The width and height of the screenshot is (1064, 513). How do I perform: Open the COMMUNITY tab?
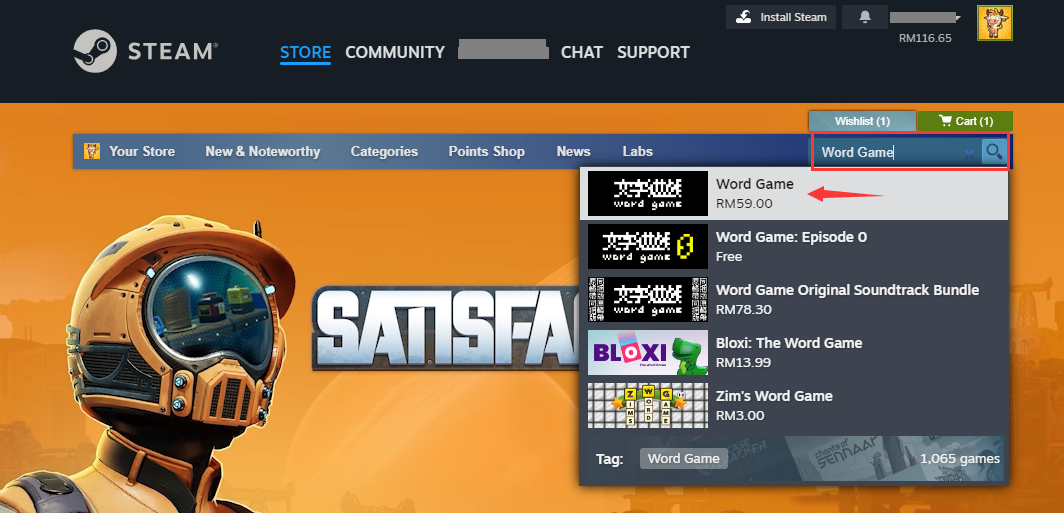tap(395, 52)
